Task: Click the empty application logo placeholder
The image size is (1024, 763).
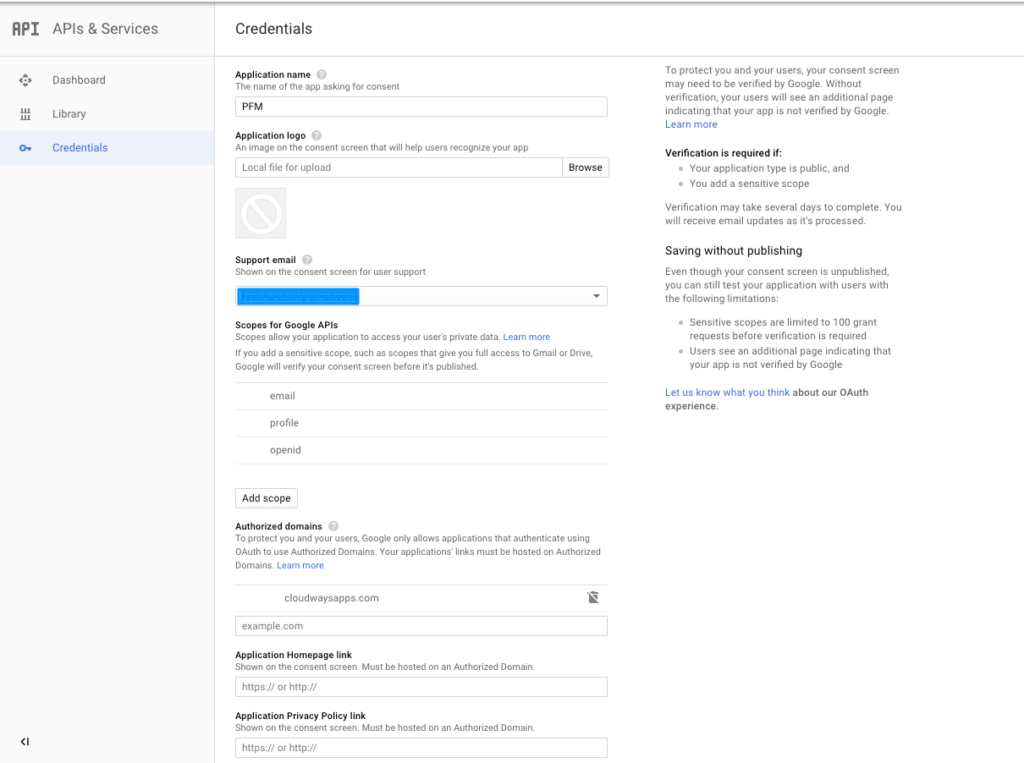Action: coord(261,213)
